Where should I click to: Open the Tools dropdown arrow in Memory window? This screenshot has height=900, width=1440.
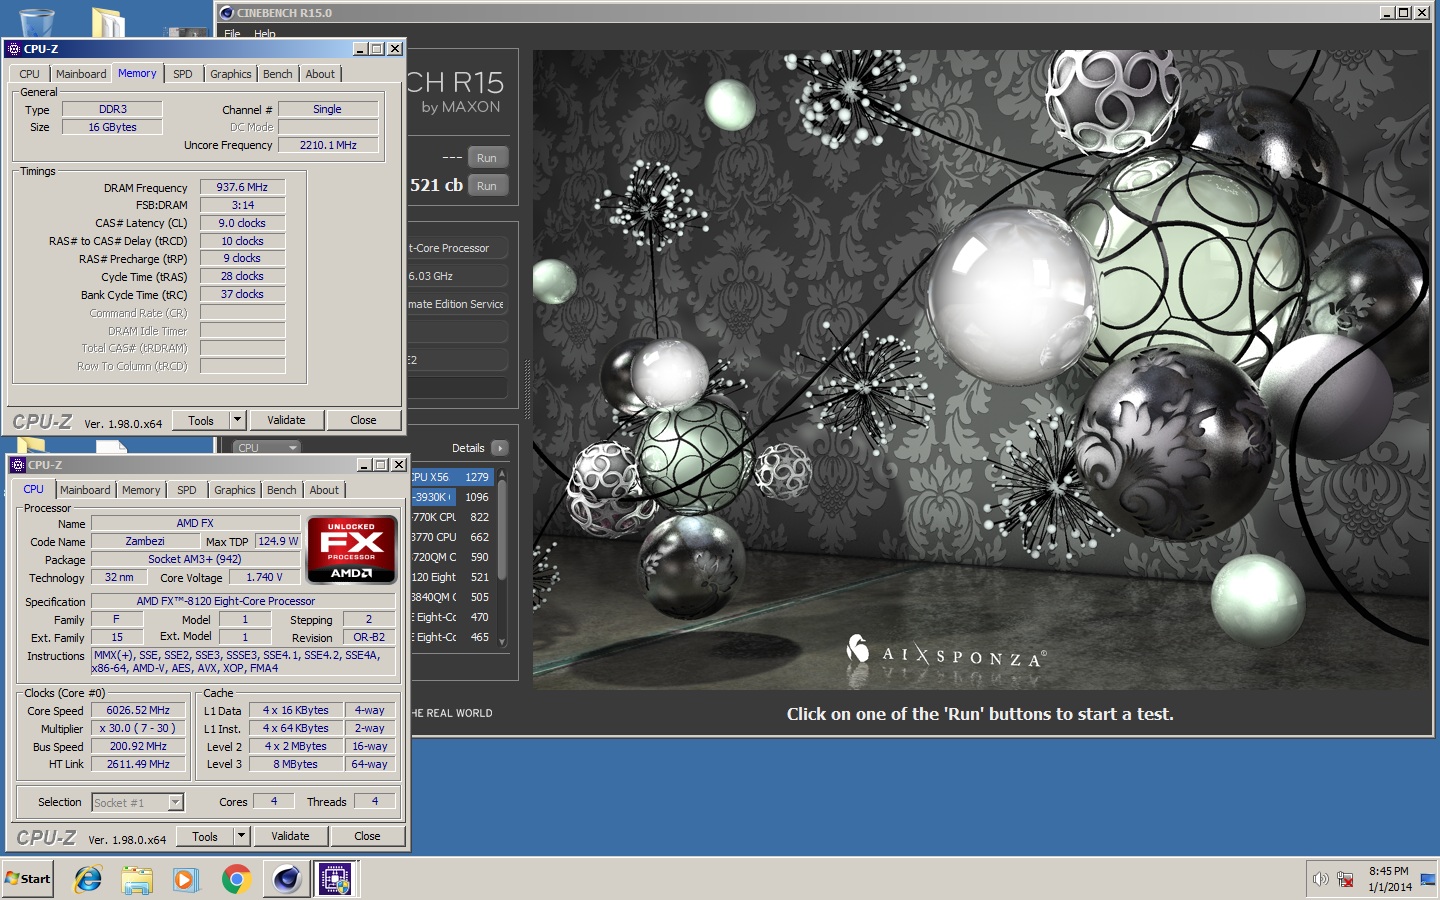click(238, 420)
